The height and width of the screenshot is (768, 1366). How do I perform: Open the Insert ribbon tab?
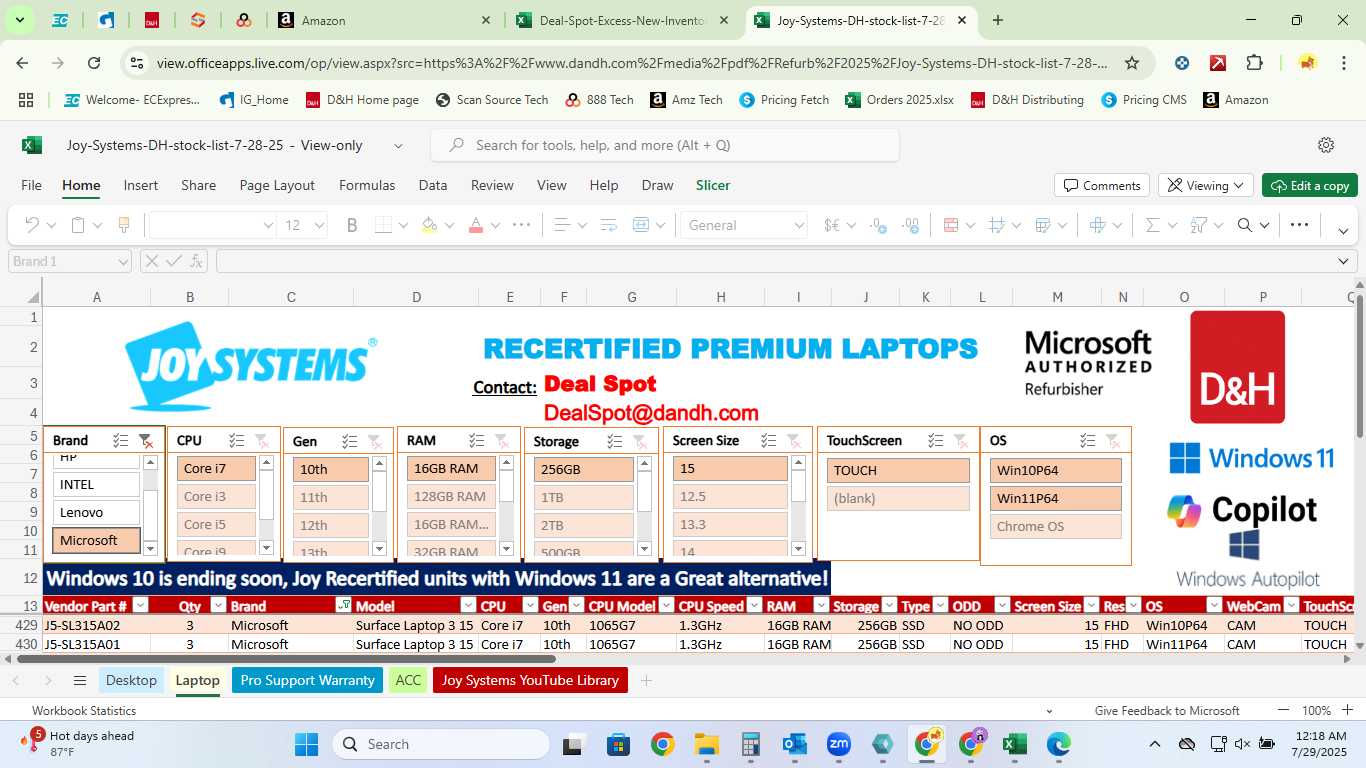(141, 185)
